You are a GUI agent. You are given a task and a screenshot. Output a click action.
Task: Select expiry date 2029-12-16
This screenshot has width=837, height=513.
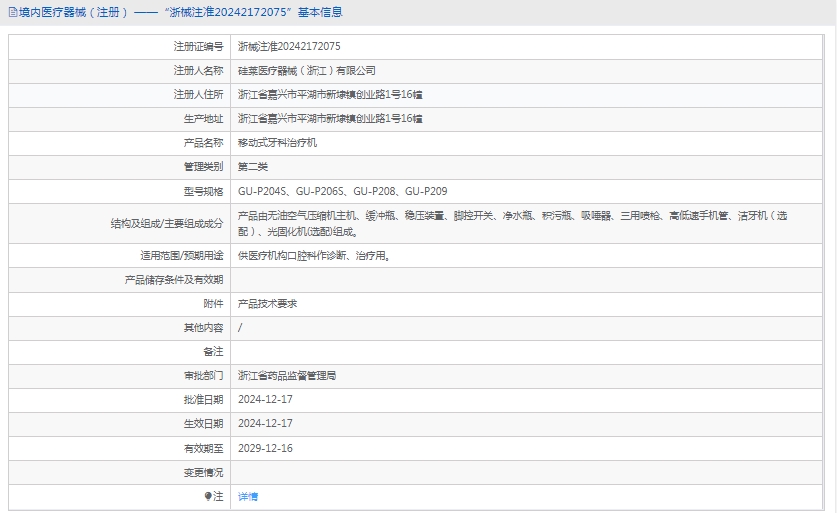(265, 448)
